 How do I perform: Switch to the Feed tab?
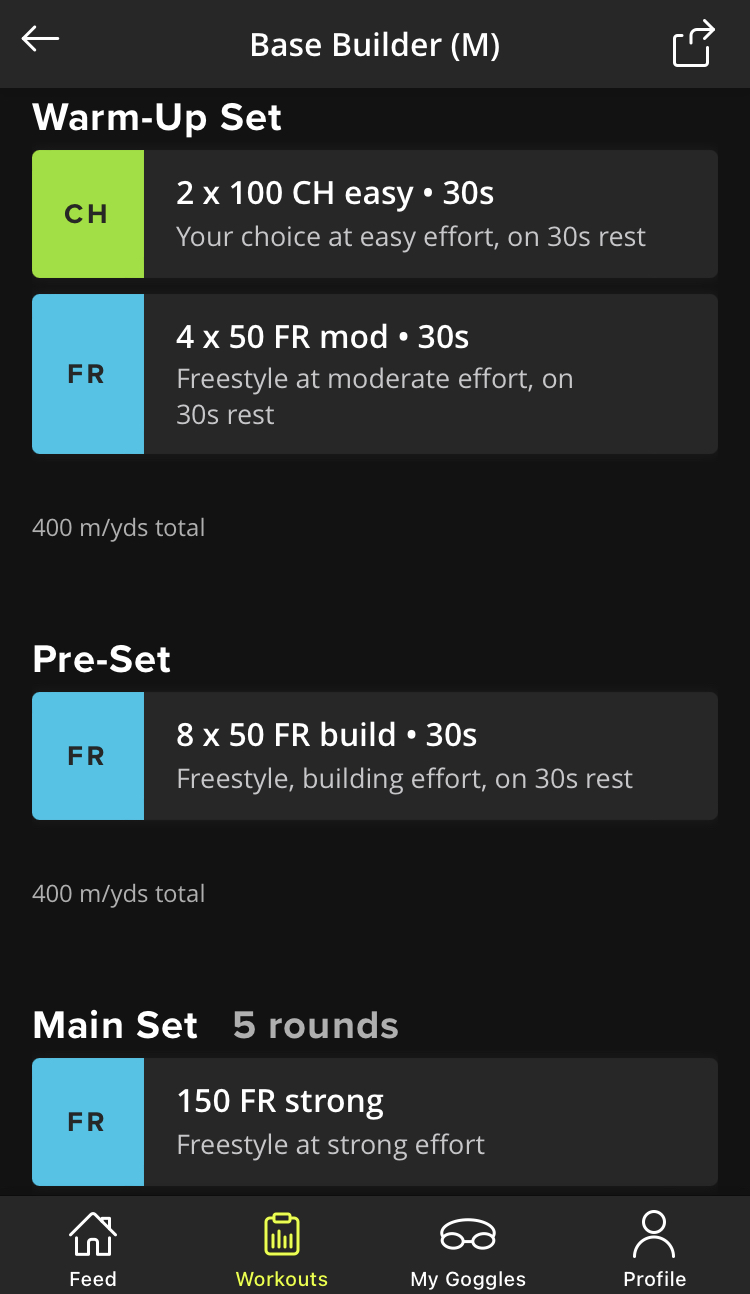pyautogui.click(x=93, y=1246)
